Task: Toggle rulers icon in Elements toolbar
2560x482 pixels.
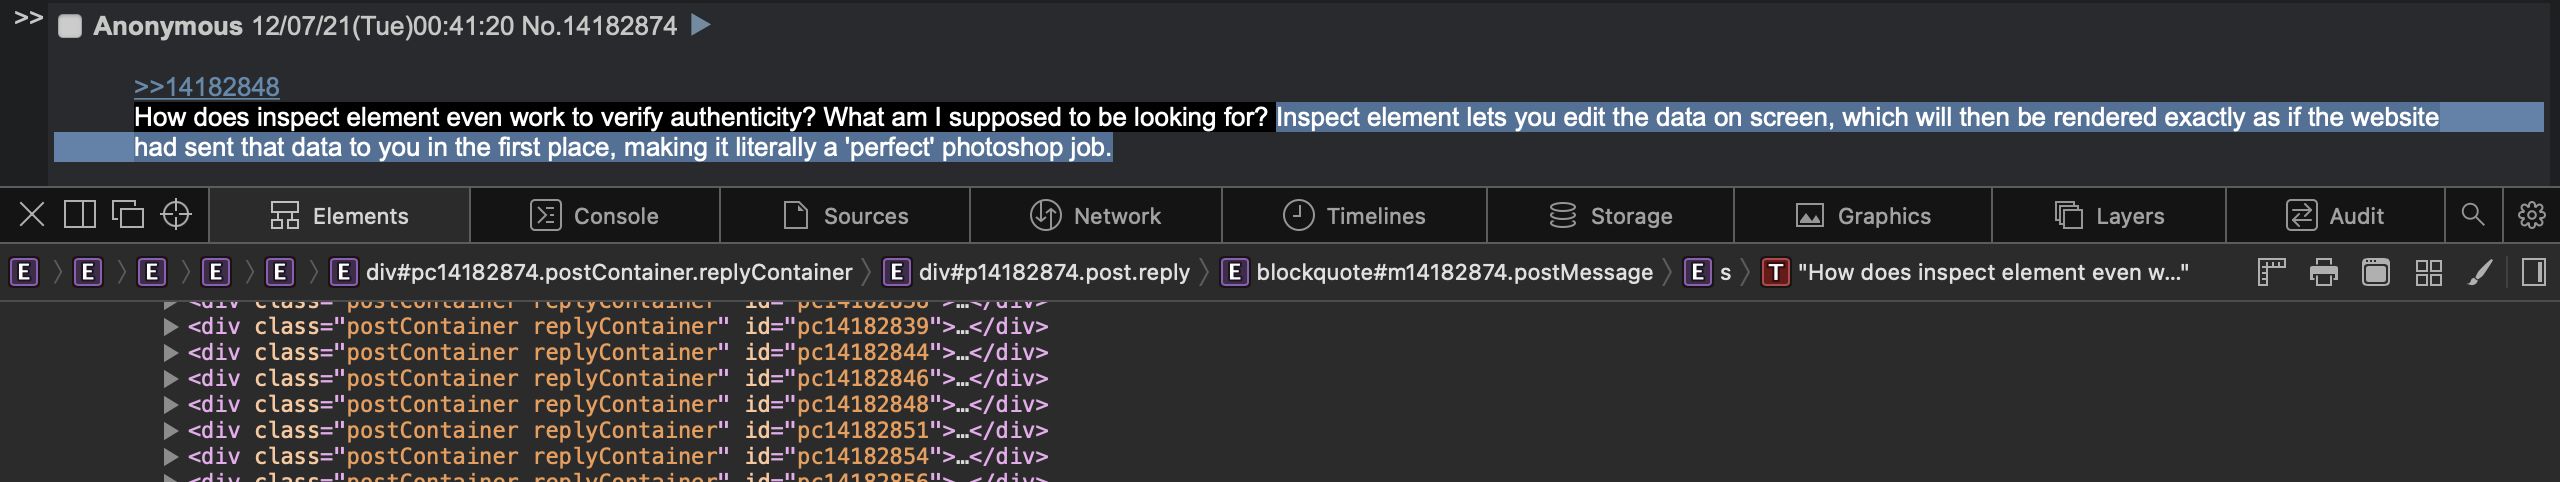Action: click(2272, 272)
